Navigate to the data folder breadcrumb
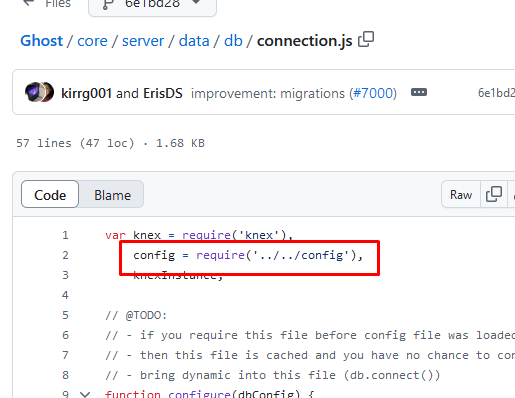The height and width of the screenshot is (398, 515). click(194, 41)
